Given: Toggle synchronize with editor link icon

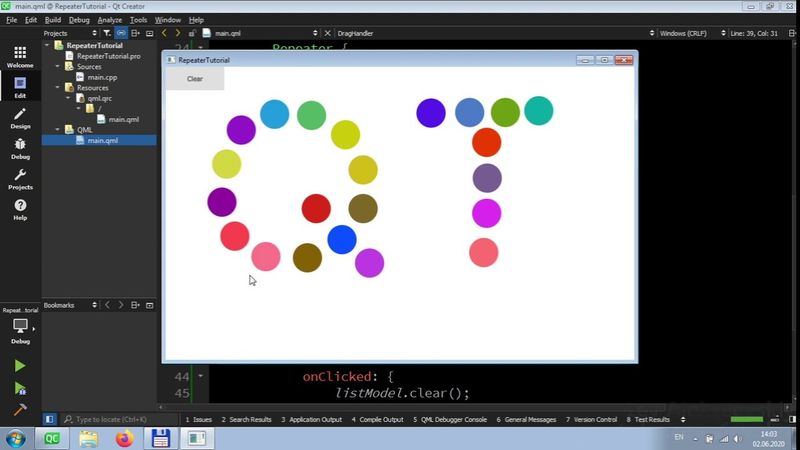Looking at the screenshot, I should point(121,33).
